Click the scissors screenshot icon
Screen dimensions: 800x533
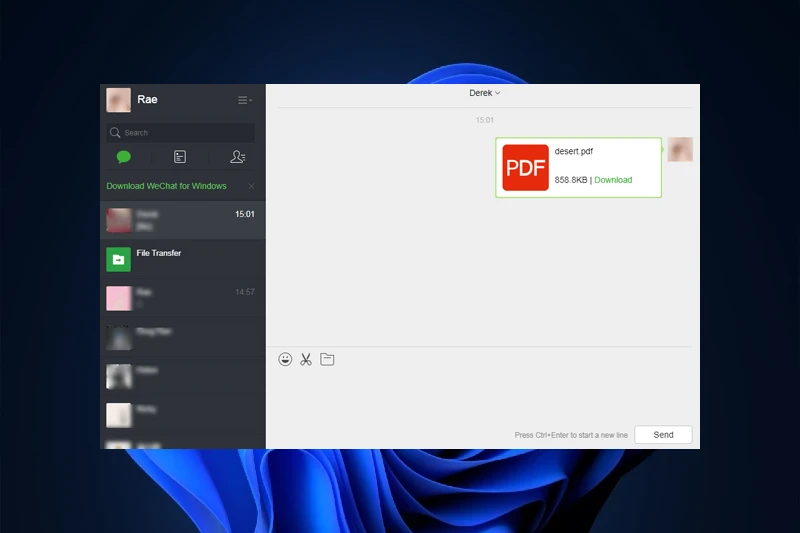(x=306, y=359)
